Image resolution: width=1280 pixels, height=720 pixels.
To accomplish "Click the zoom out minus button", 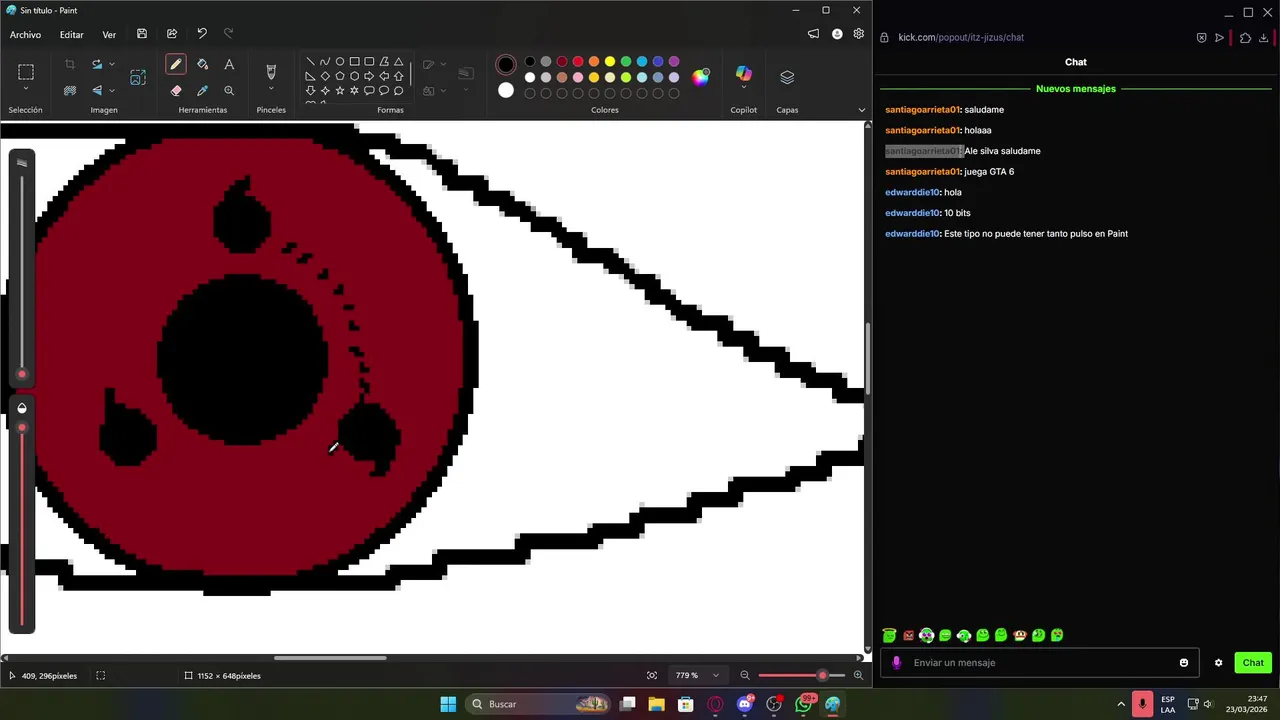I will coord(745,676).
